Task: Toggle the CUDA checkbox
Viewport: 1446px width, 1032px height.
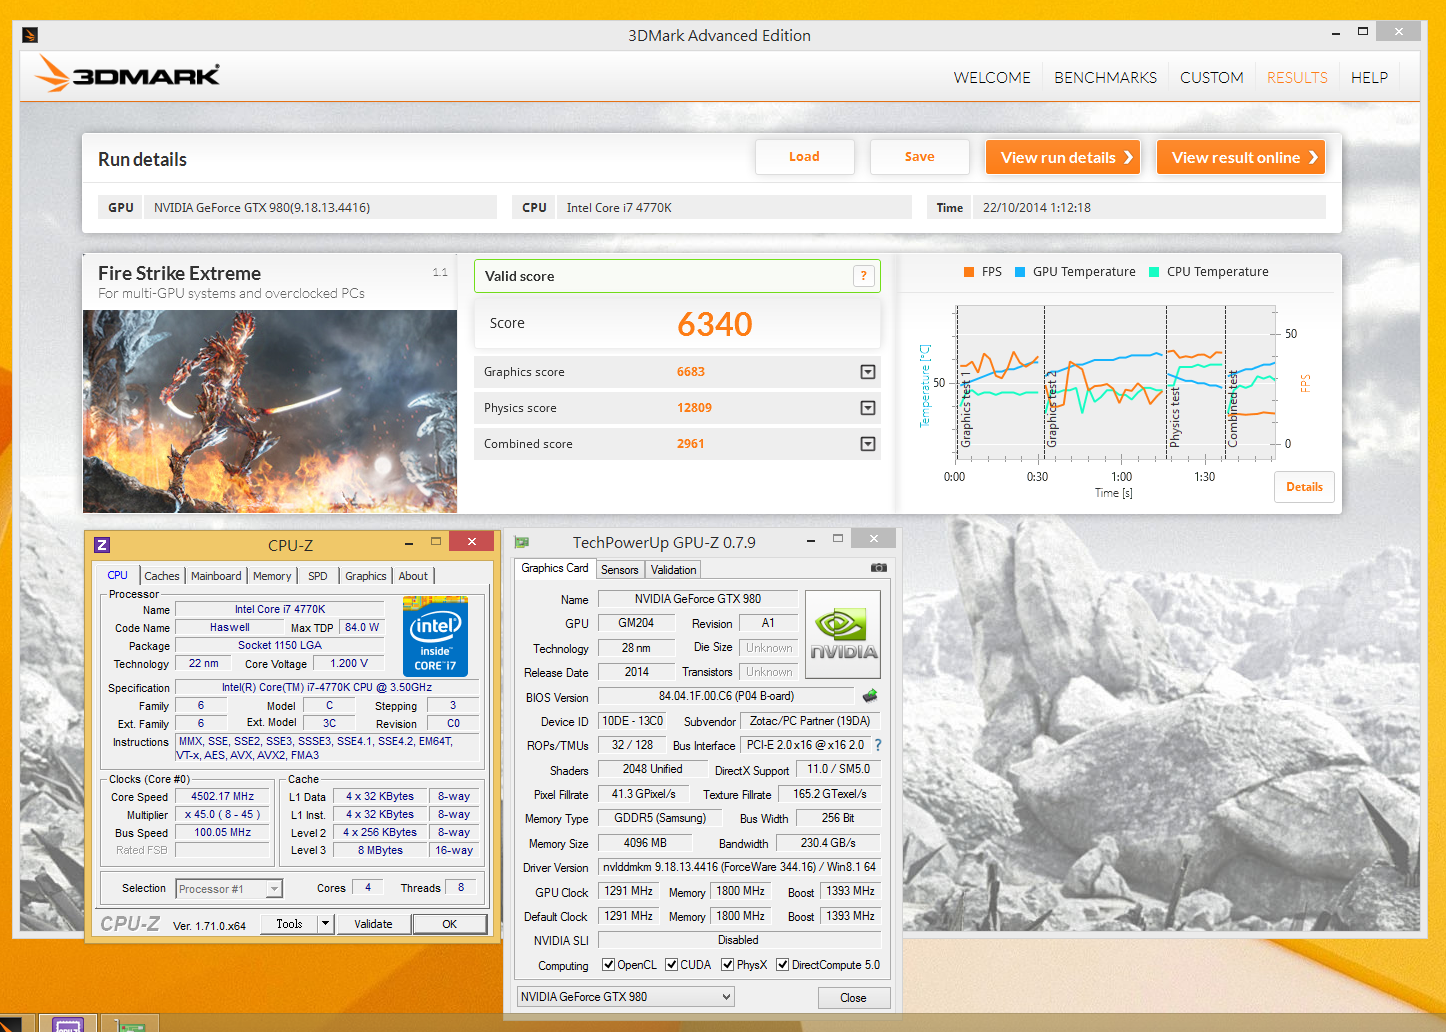Action: tap(671, 965)
